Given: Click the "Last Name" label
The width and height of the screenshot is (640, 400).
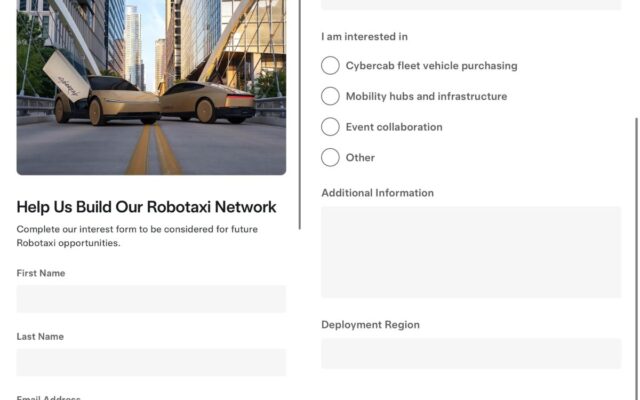Looking at the screenshot, I should (40, 336).
